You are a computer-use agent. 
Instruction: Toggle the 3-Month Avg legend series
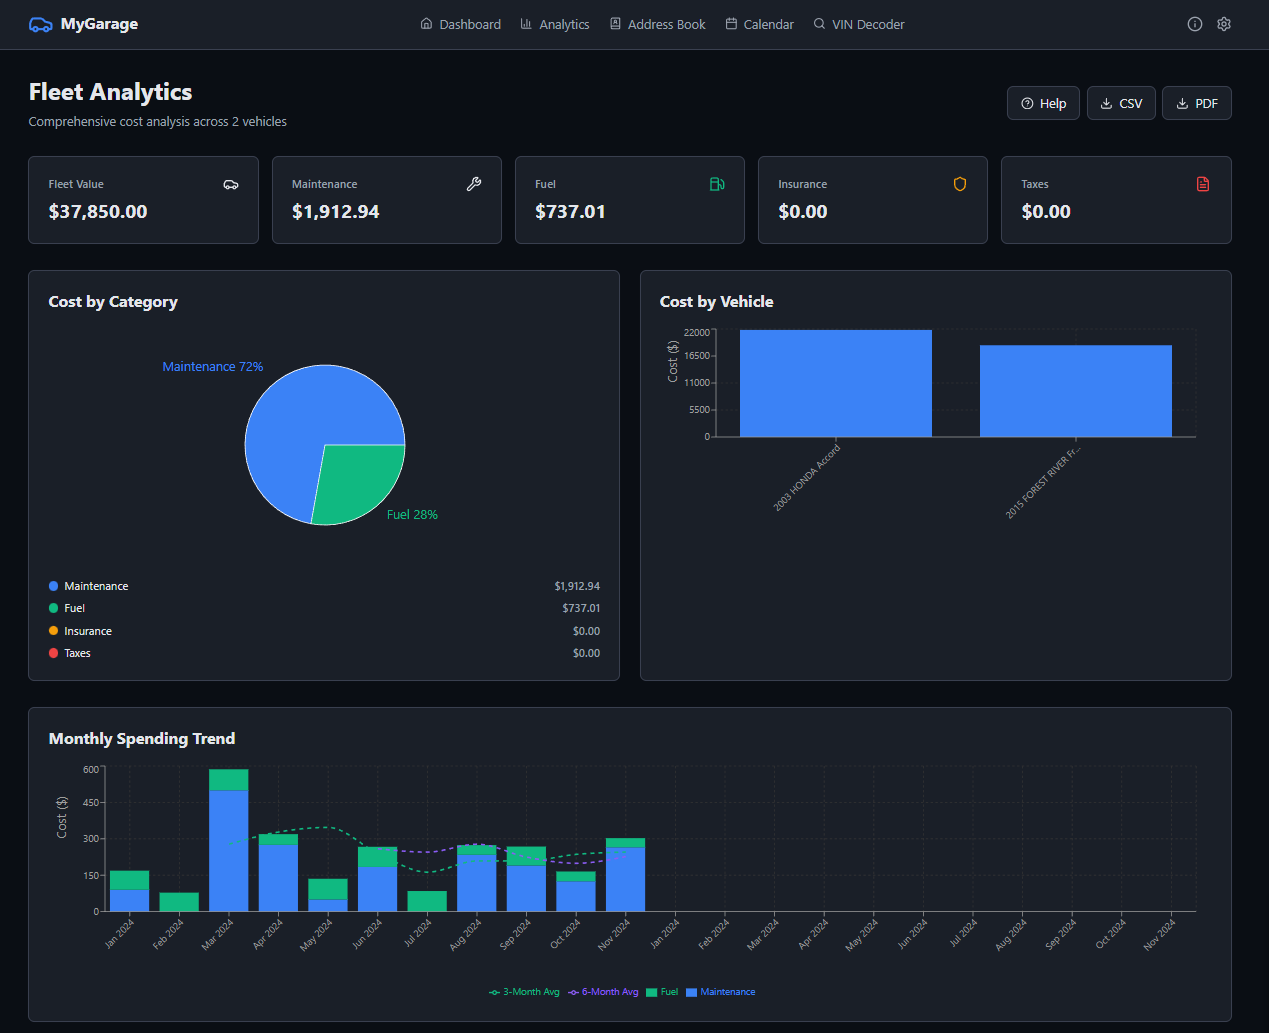pos(524,992)
